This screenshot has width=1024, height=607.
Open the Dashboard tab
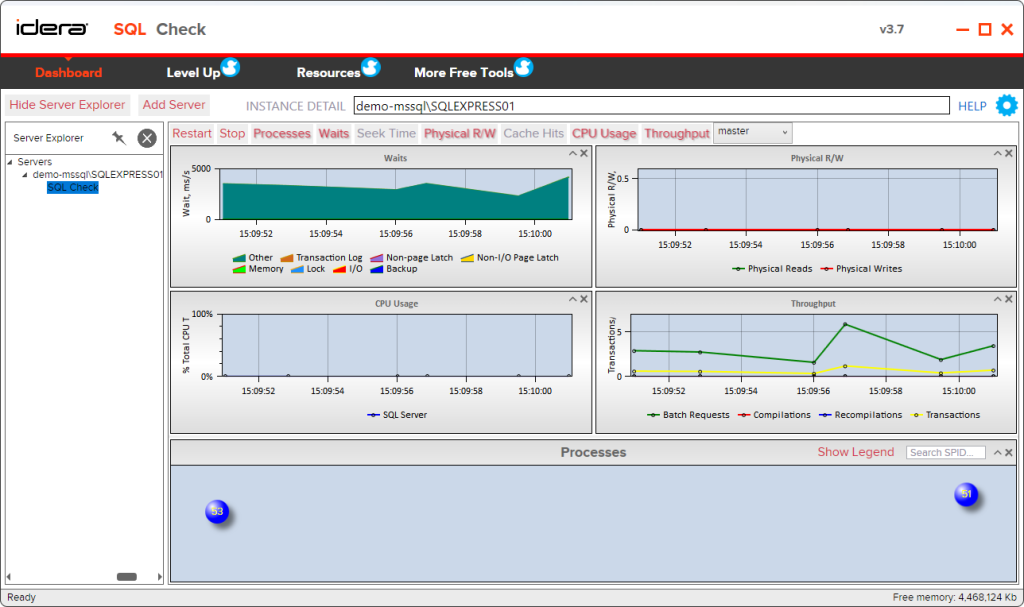(69, 73)
